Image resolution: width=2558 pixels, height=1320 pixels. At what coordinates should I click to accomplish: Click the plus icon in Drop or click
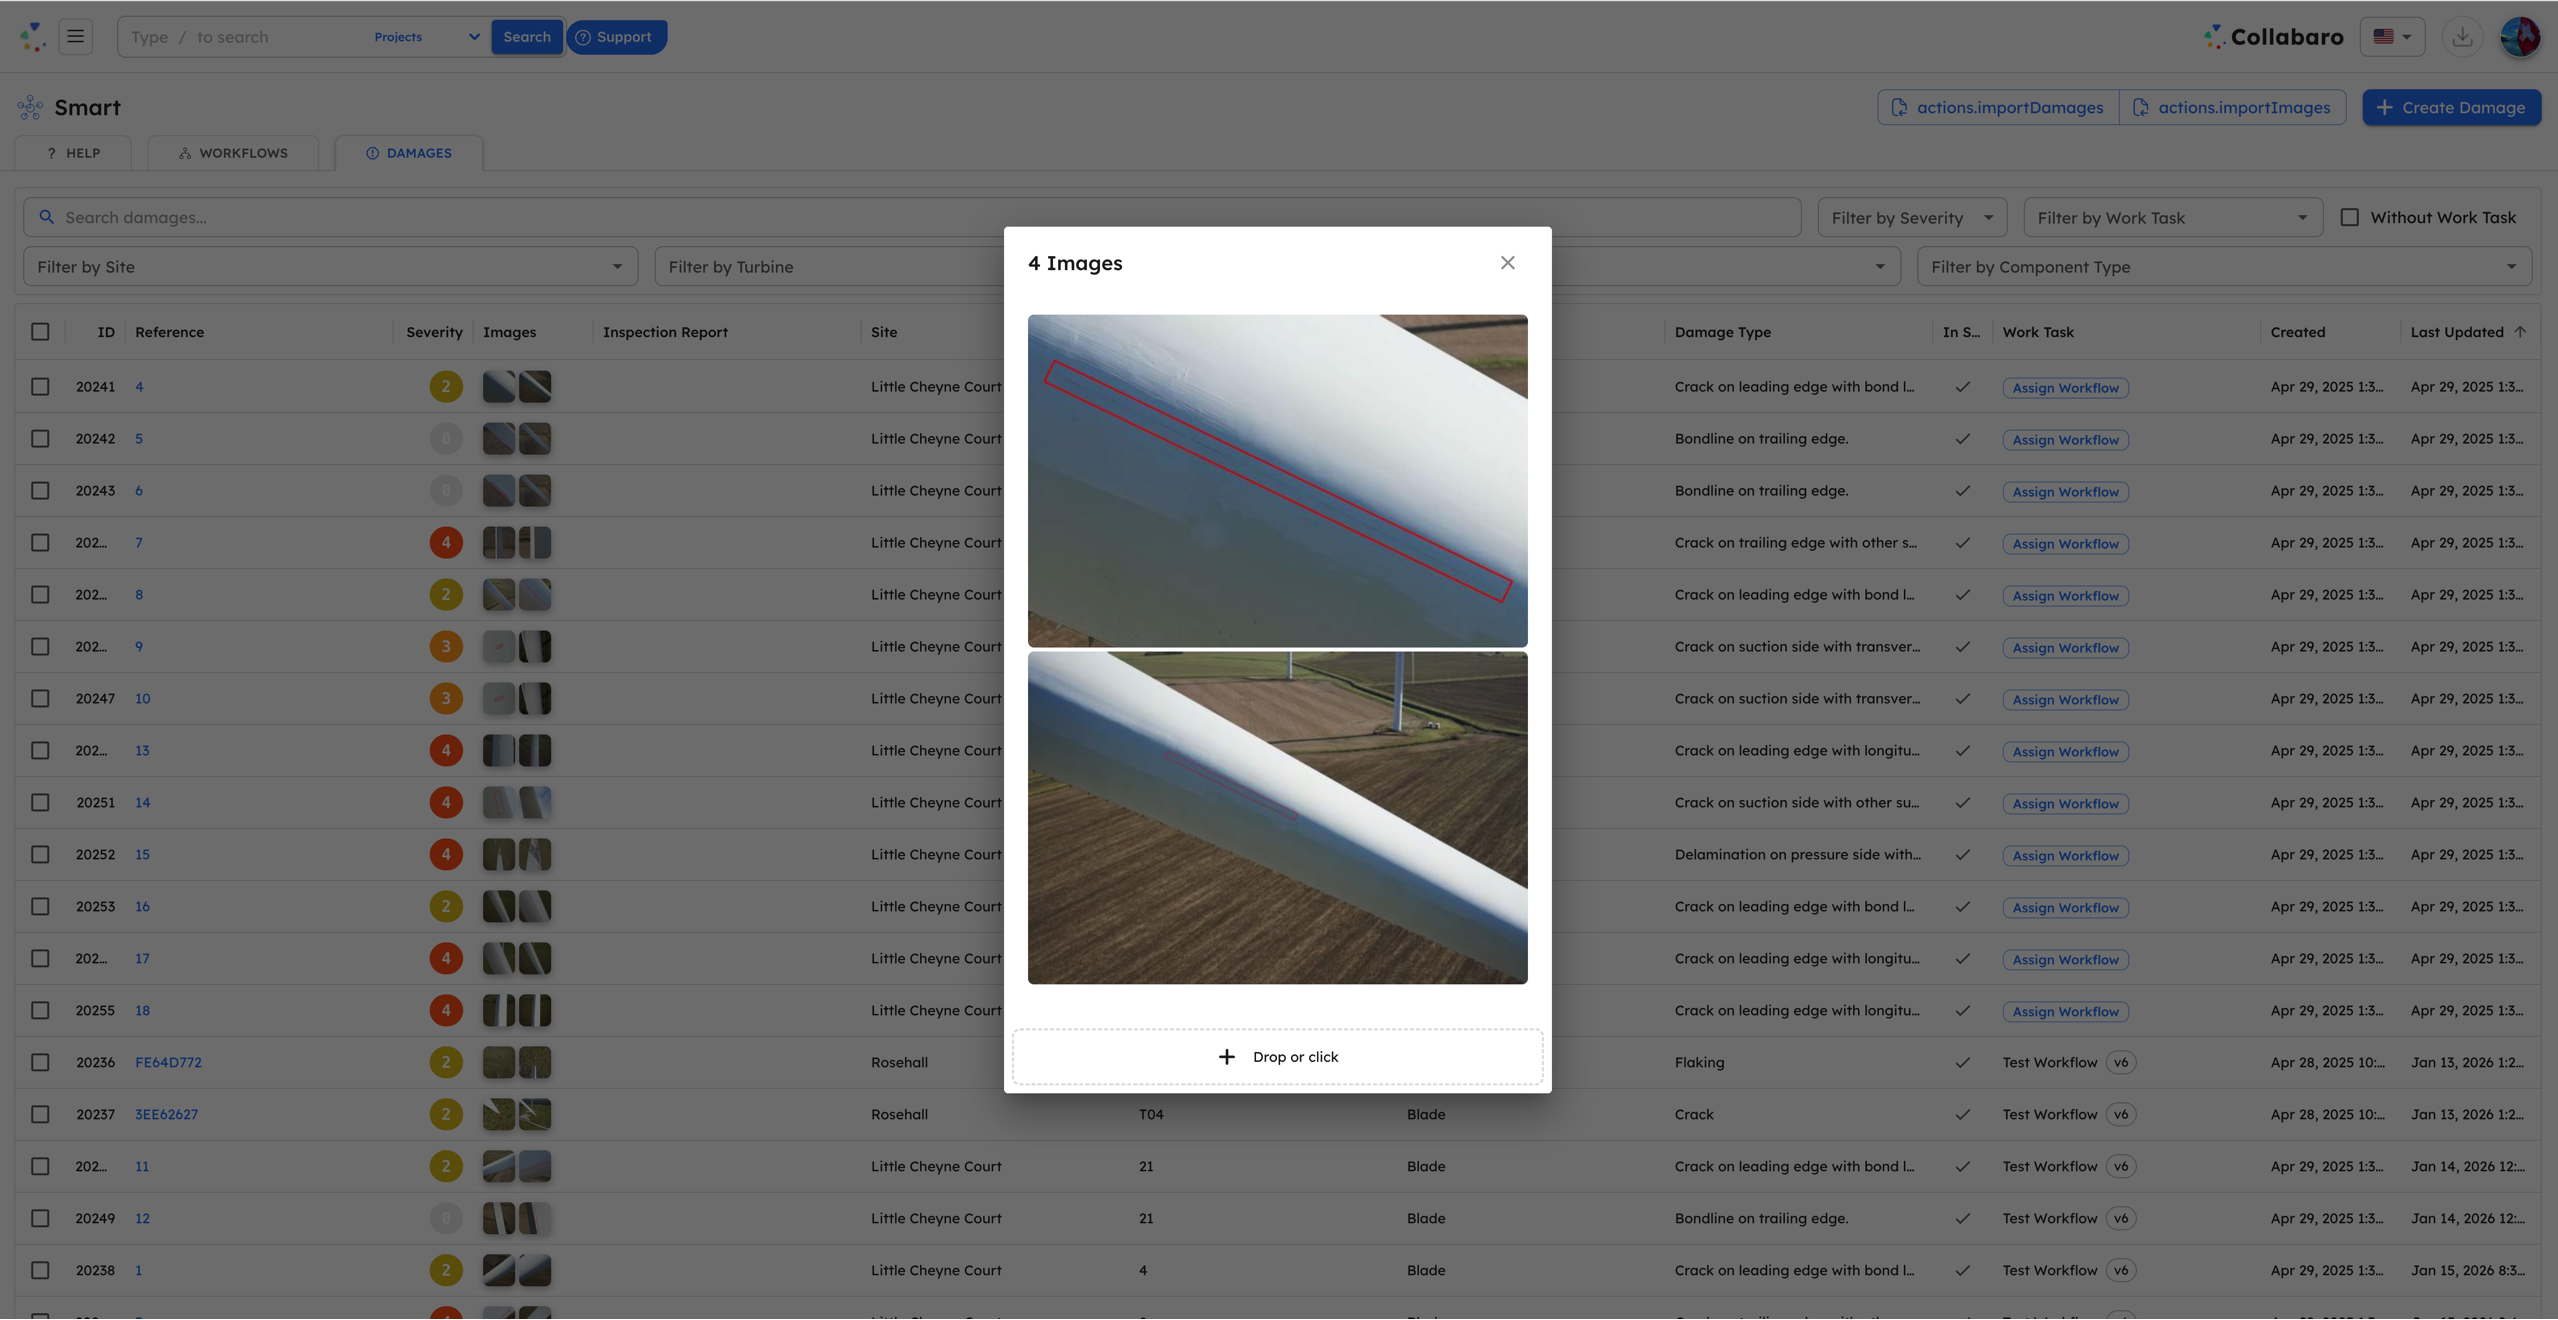tap(1226, 1057)
